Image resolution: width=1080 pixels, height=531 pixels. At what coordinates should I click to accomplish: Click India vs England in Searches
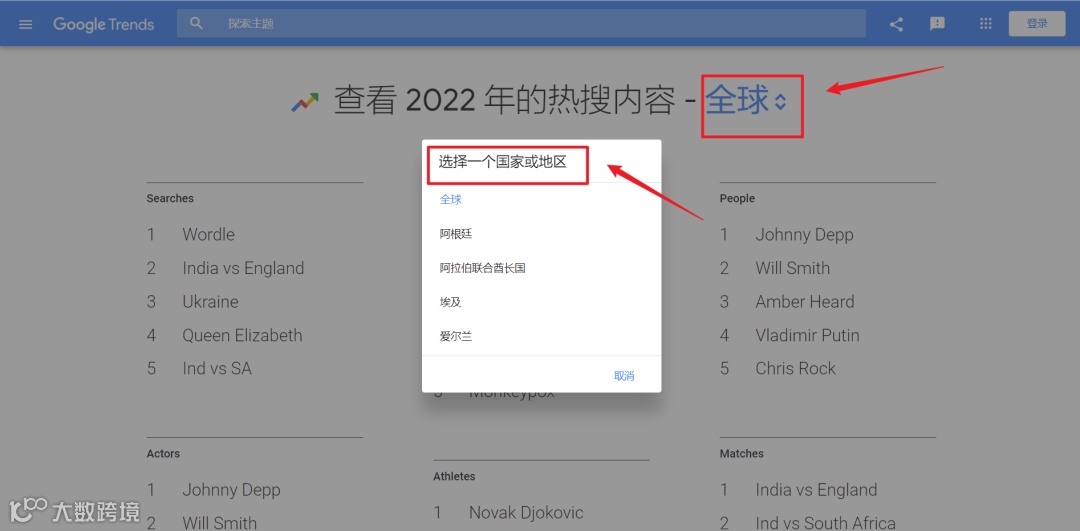point(243,268)
